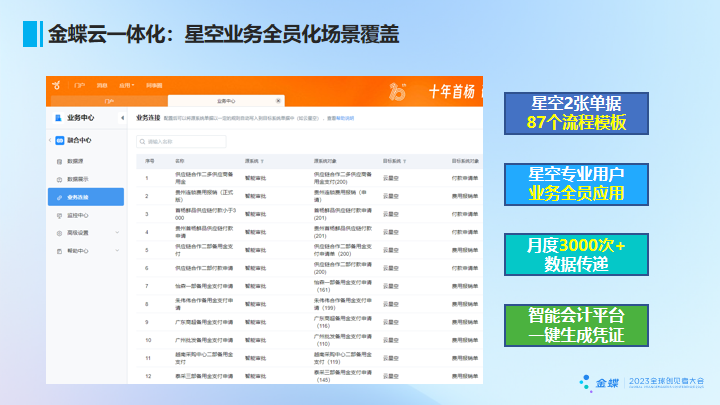The height and width of the screenshot is (405, 720).
Task: Click the 高级设置 gear icon
Action: coord(59,233)
